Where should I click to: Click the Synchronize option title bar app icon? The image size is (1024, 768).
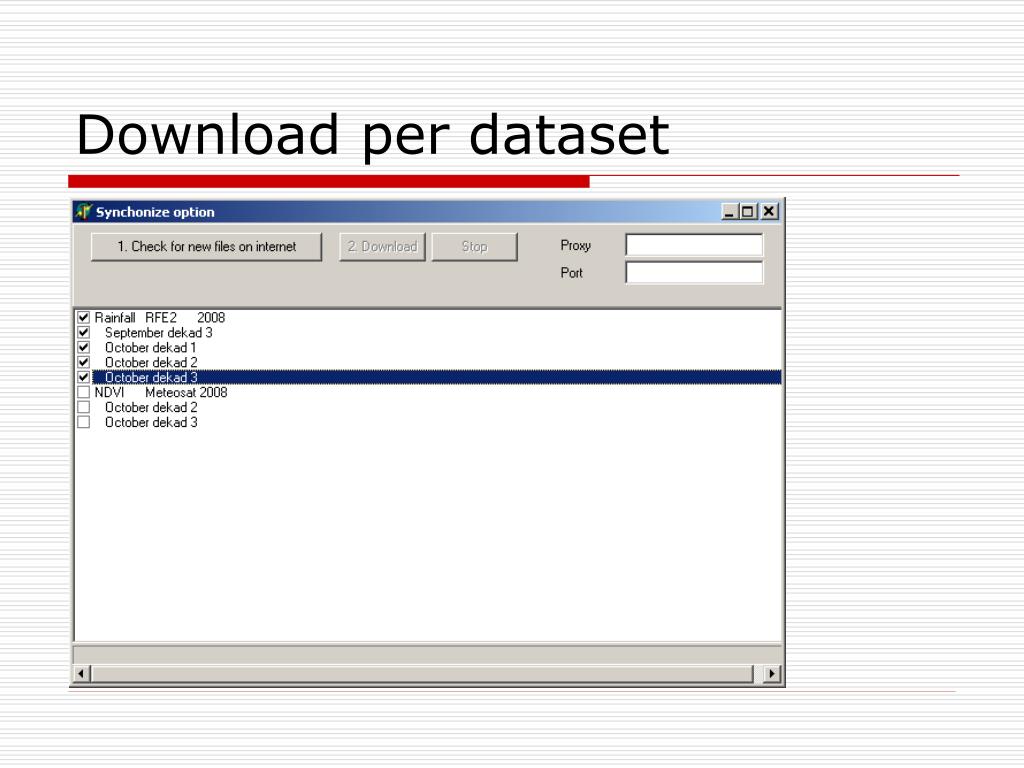[x=83, y=212]
